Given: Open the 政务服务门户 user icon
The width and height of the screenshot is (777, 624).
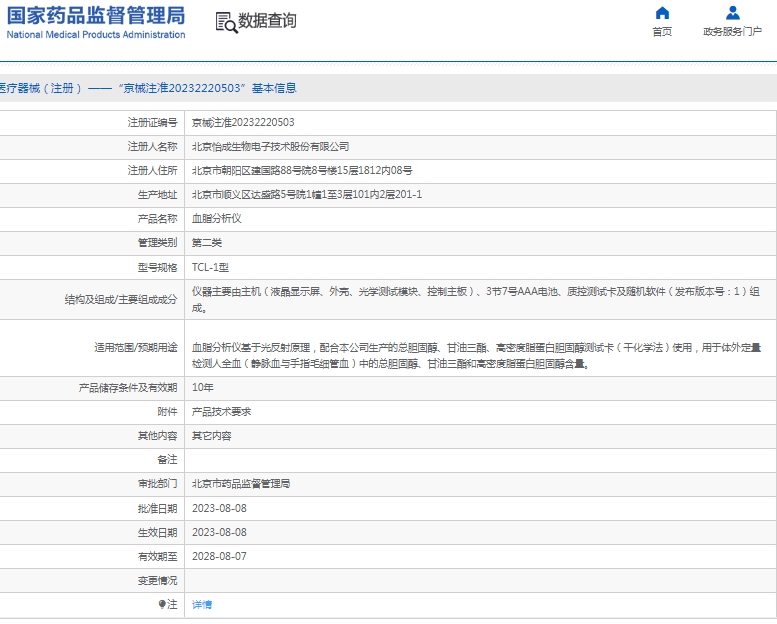Looking at the screenshot, I should pos(732,13).
